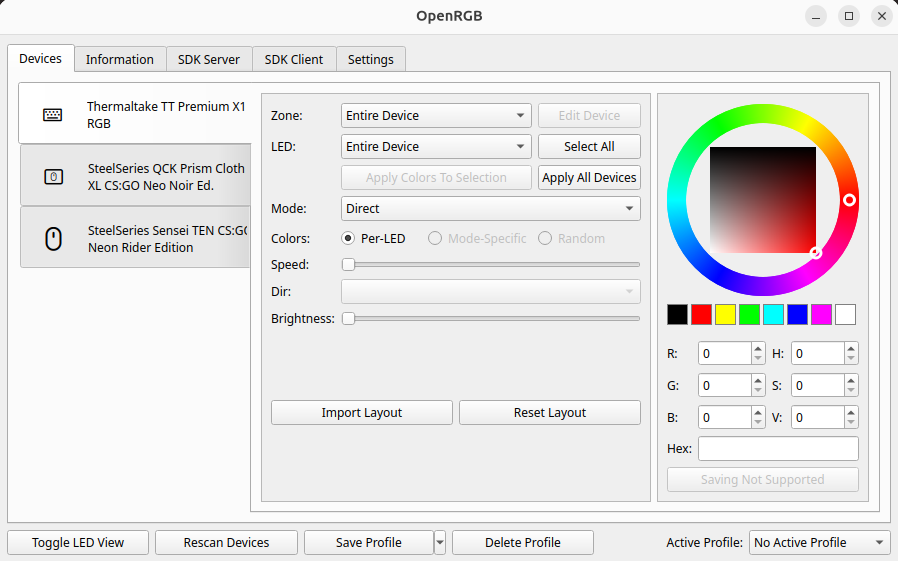Select the Thermaltake keyboard device icon
This screenshot has height=561, width=898.
(53, 115)
